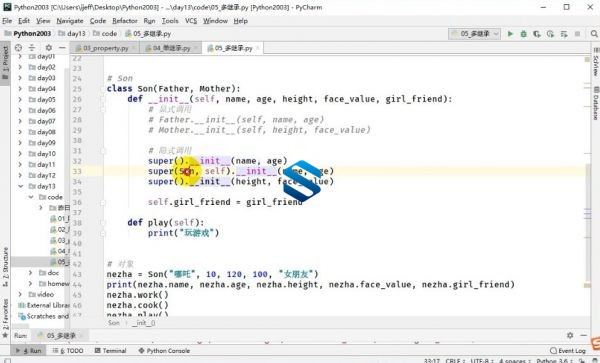Viewport: 600px width, 363px height.
Task: Expand the day05 folder
Action: [20, 99]
